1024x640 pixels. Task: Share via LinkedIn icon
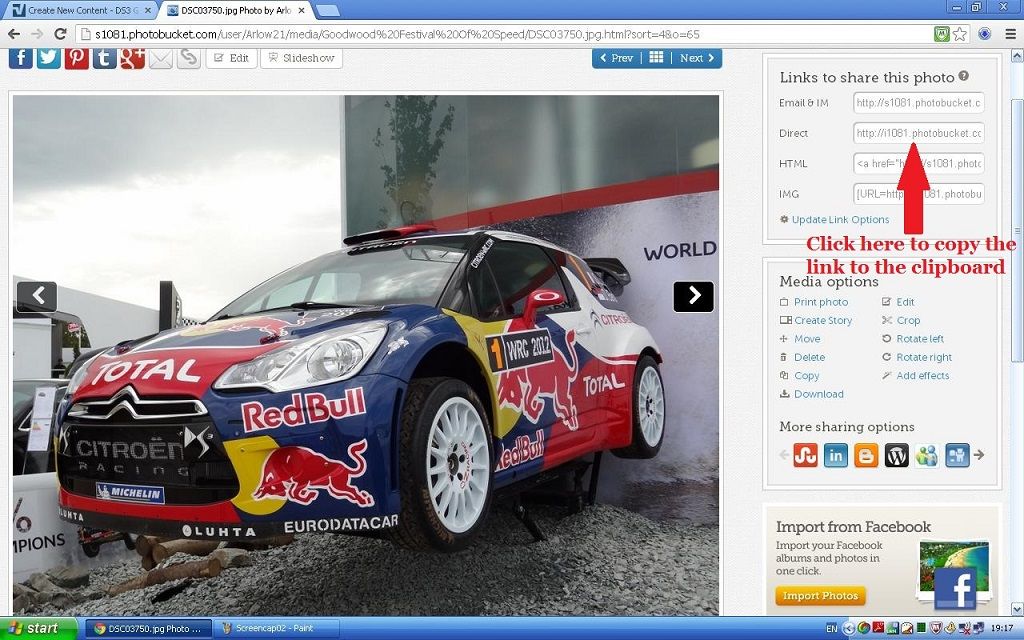click(836, 455)
